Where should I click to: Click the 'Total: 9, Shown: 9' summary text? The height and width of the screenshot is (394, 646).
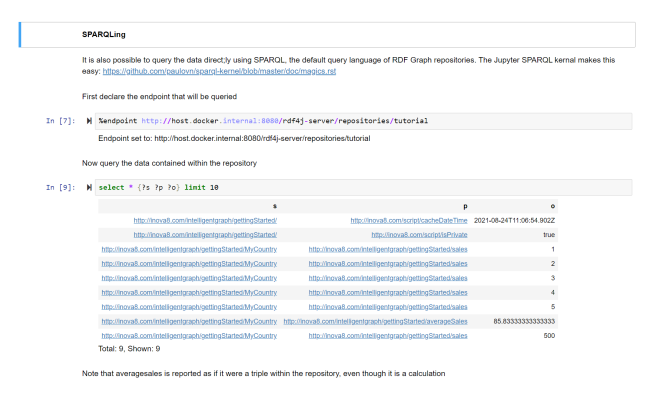[x=129, y=349]
